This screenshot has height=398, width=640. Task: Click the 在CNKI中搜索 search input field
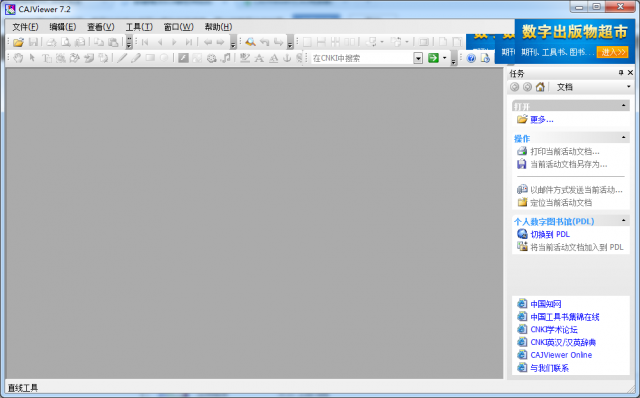click(x=362, y=58)
